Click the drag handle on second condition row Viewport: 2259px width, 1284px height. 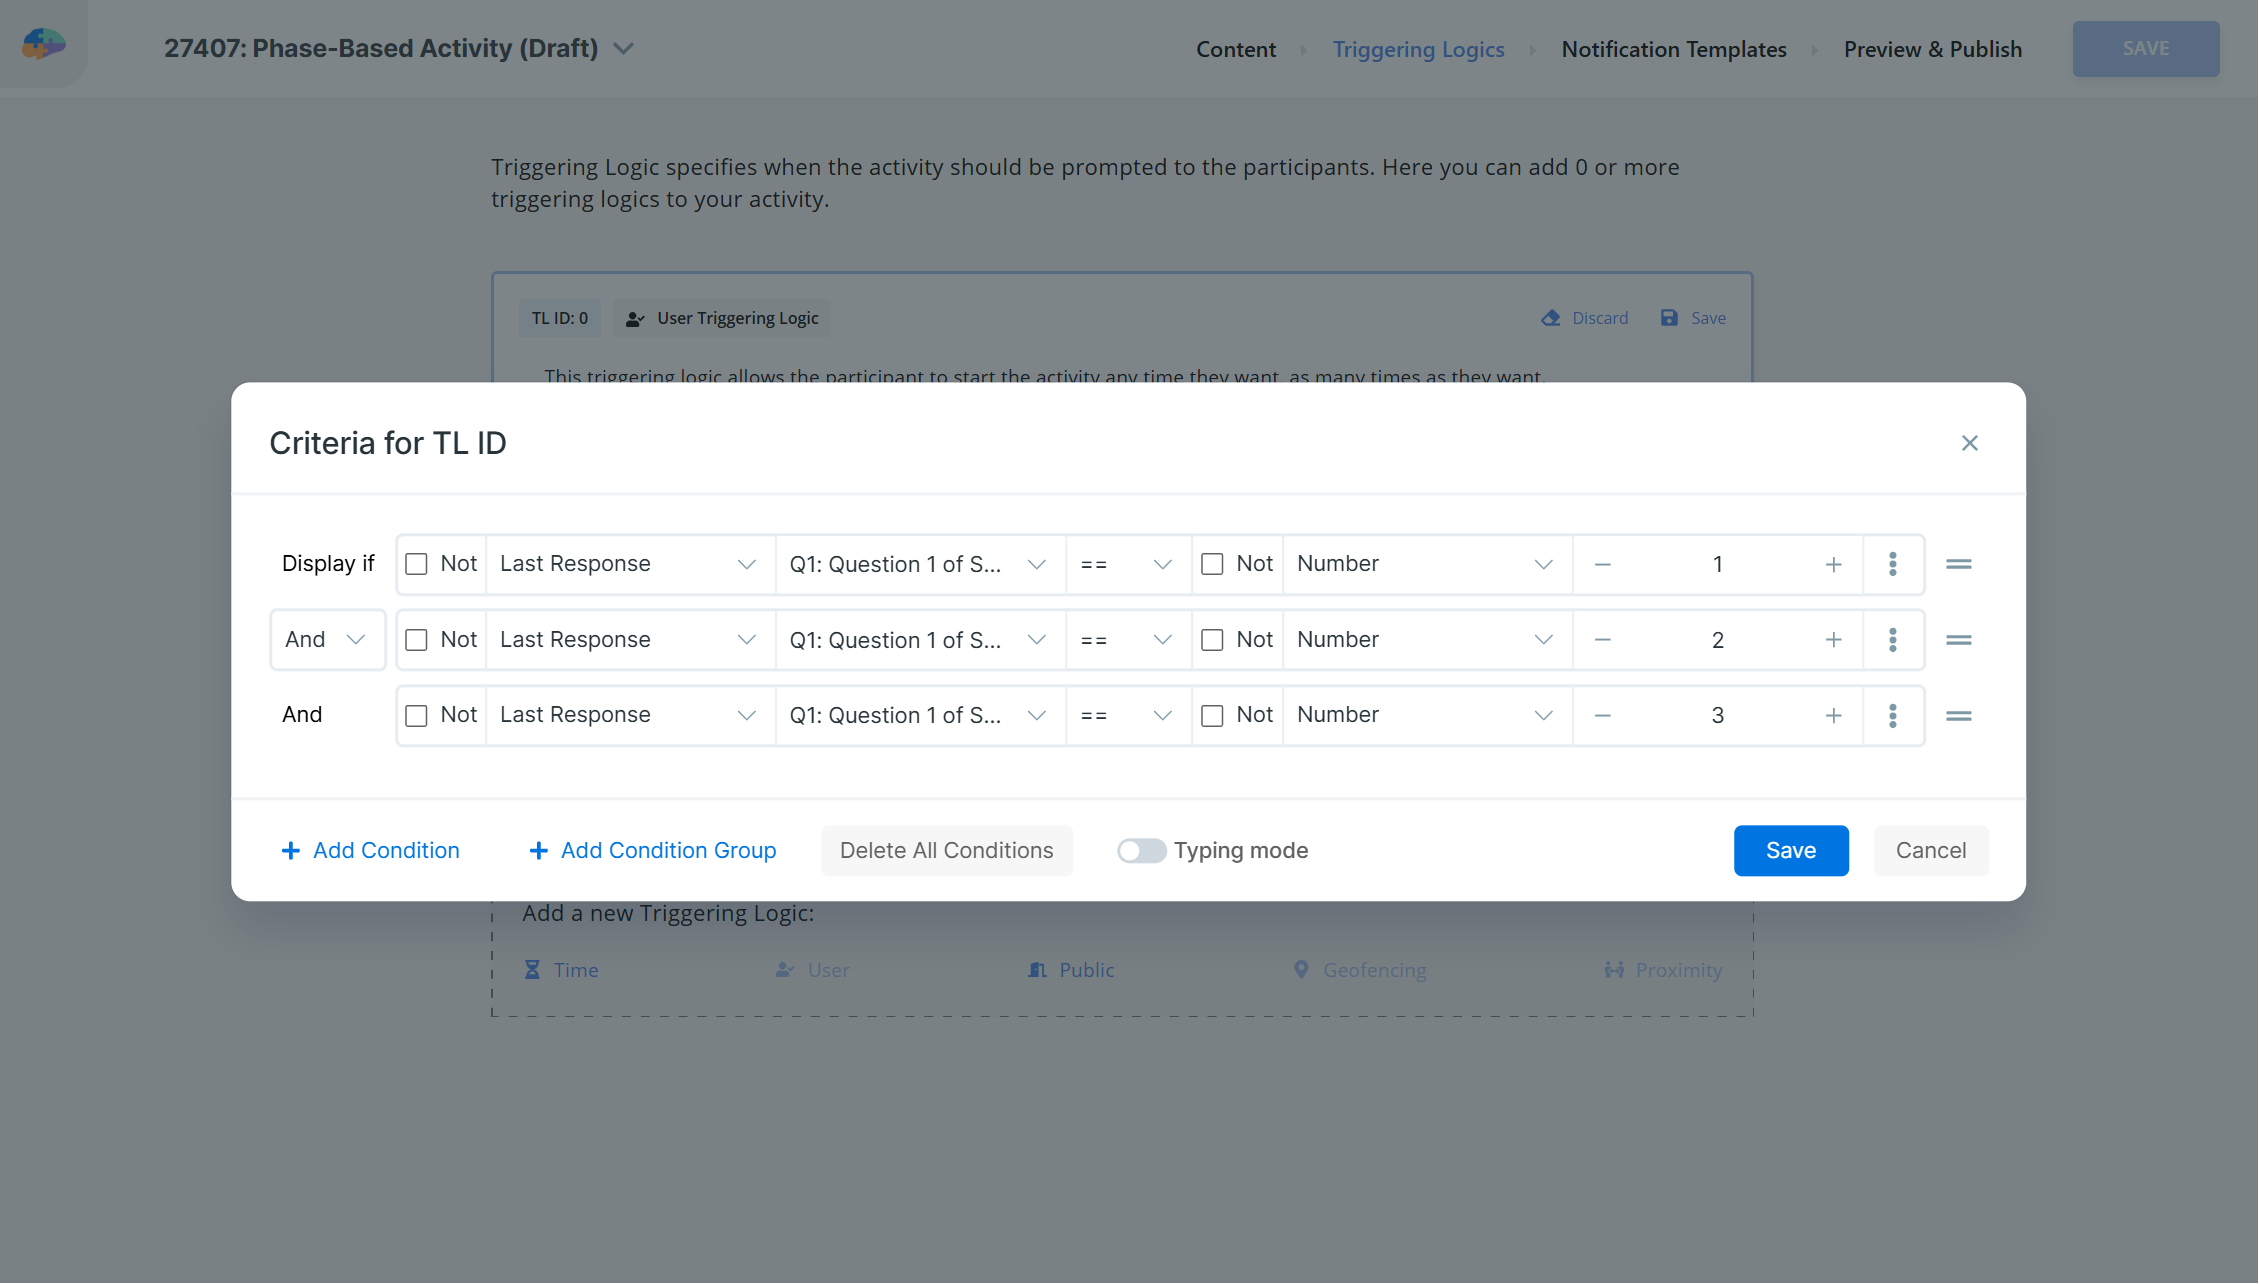tap(1958, 640)
